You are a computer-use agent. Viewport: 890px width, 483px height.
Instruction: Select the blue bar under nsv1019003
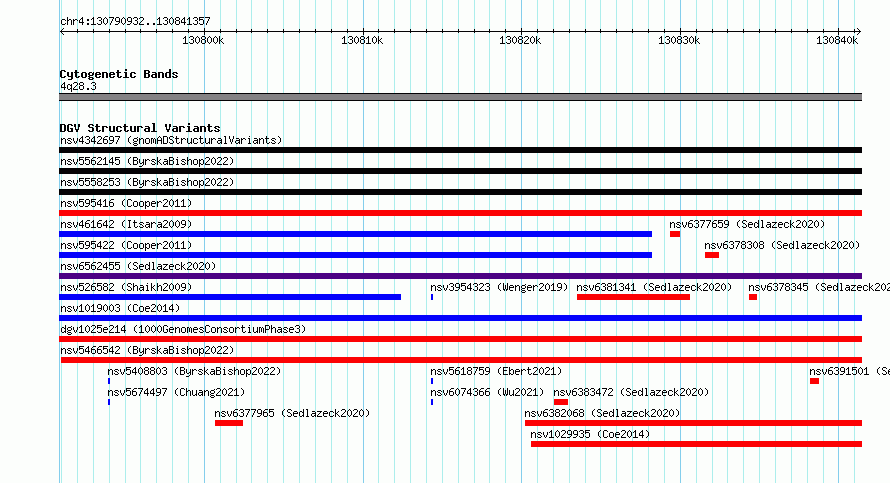coord(460,318)
